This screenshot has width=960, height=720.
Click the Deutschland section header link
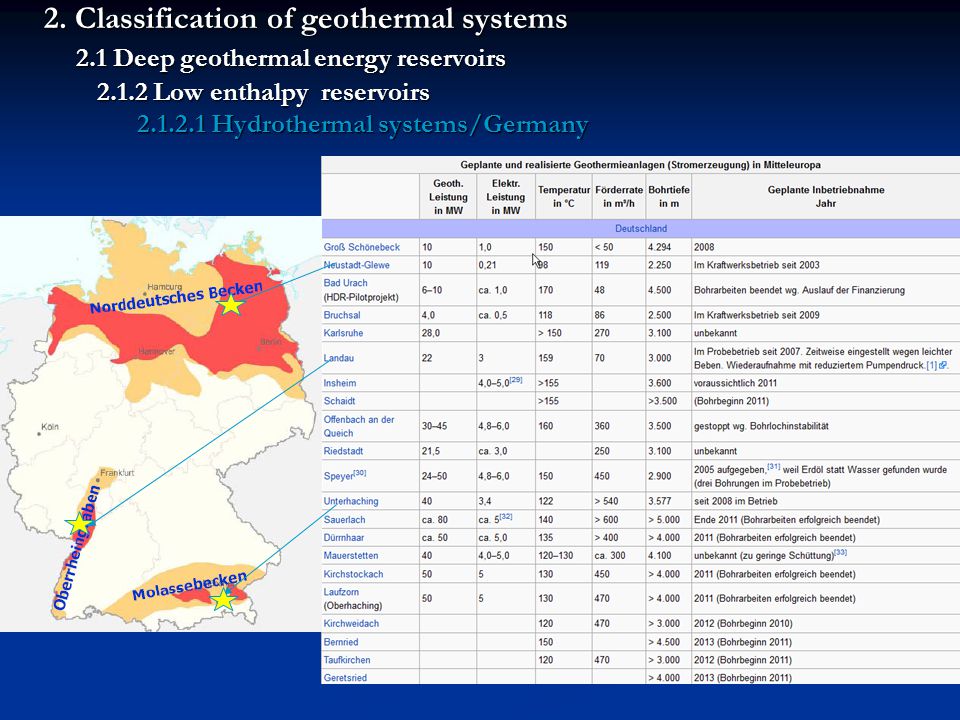point(641,228)
